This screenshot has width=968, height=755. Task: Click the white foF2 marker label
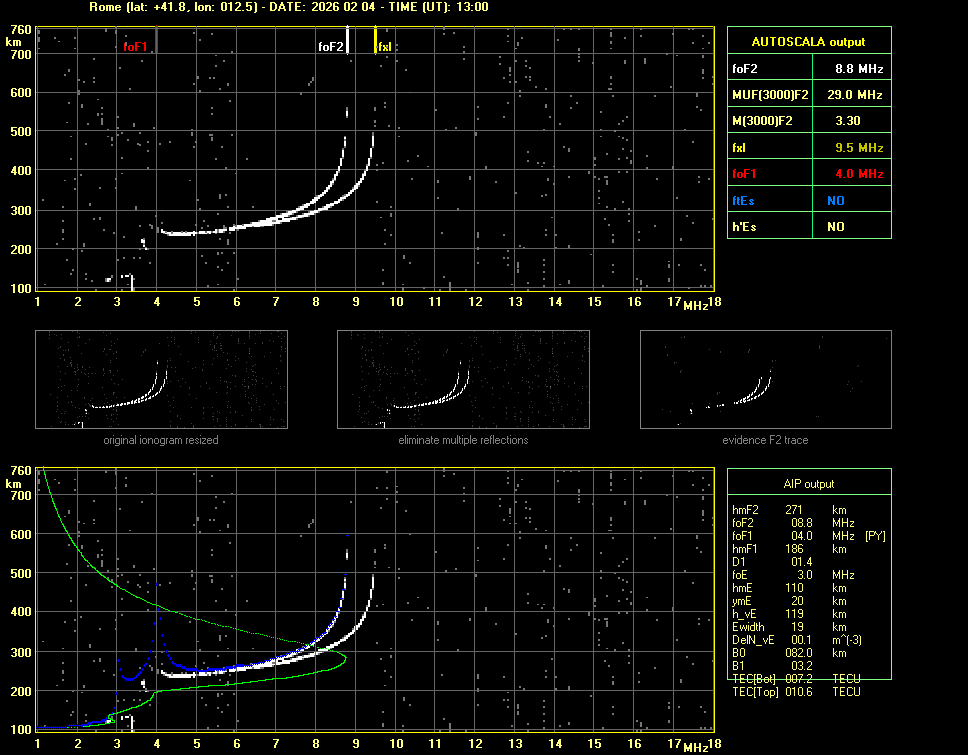click(x=330, y=47)
